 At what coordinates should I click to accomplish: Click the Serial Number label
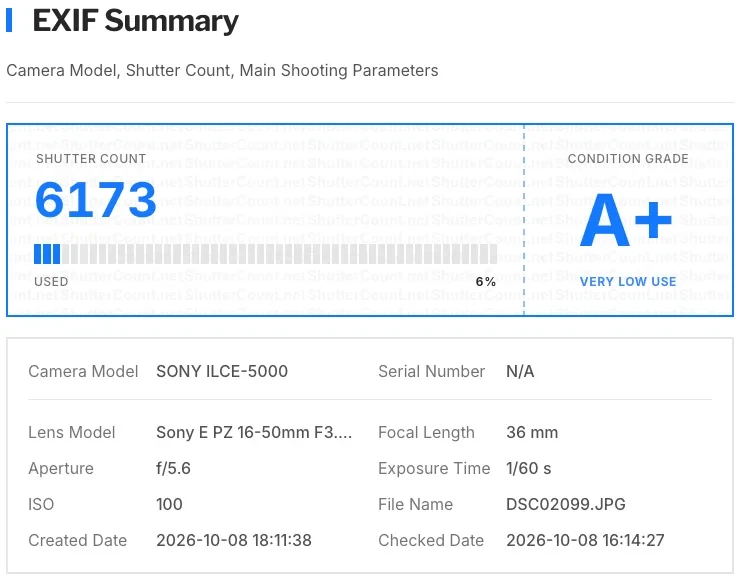[x=431, y=372]
